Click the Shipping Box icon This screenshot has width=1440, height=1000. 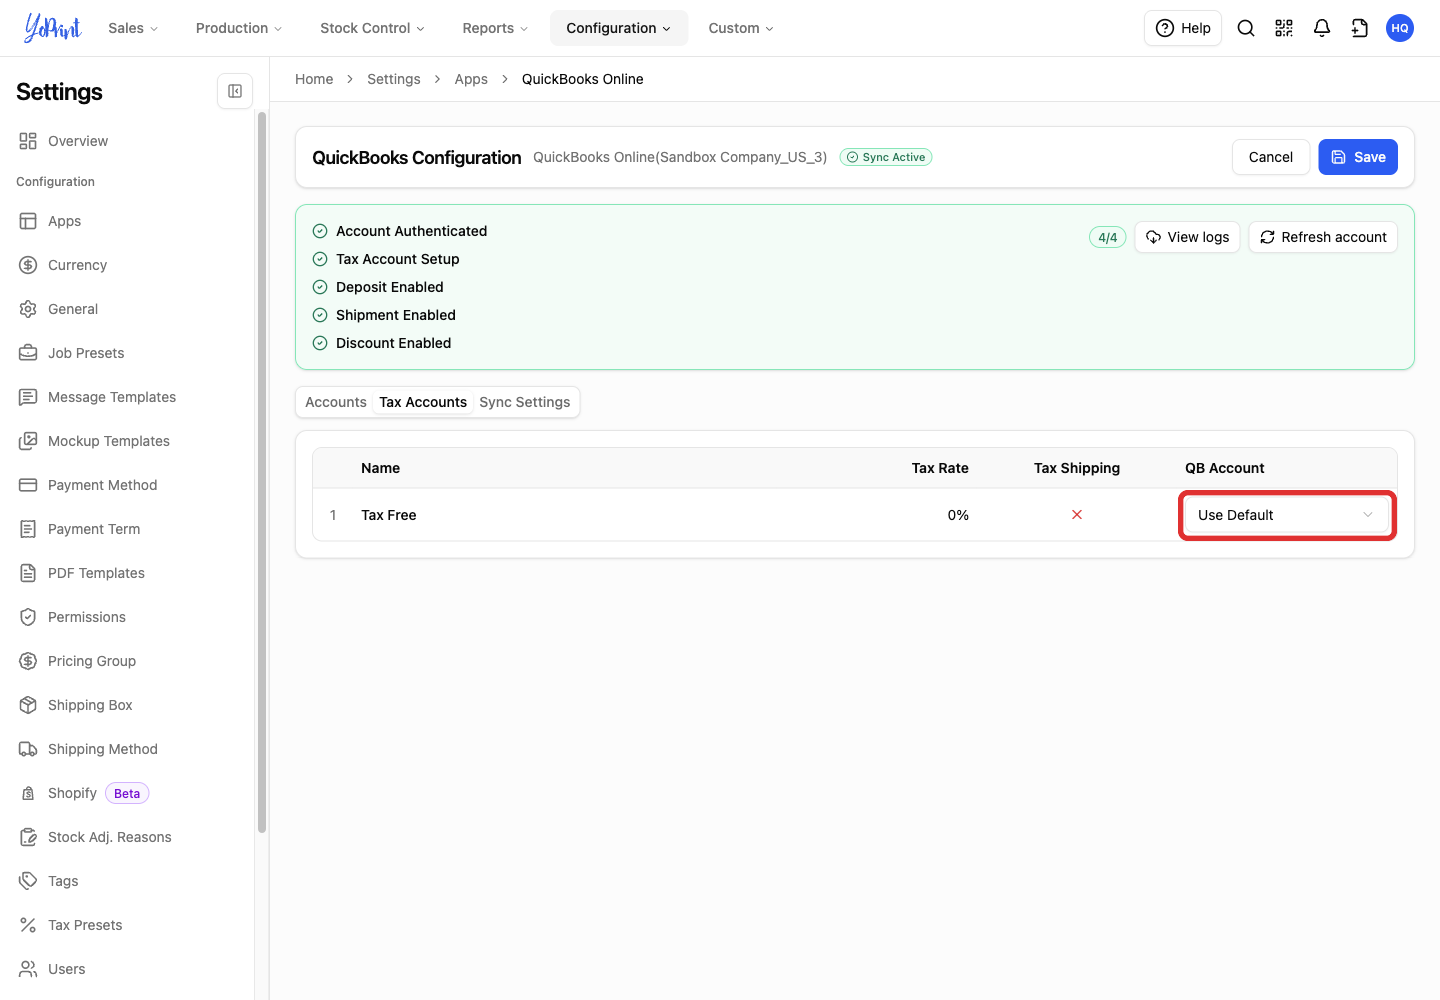[28, 705]
